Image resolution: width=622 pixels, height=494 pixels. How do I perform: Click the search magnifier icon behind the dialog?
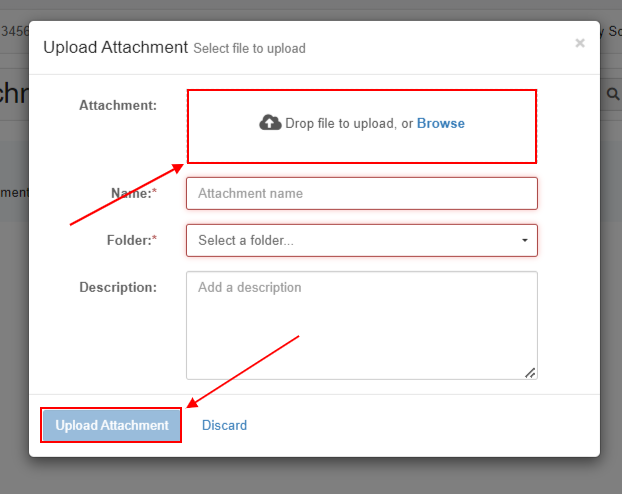[x=612, y=94]
